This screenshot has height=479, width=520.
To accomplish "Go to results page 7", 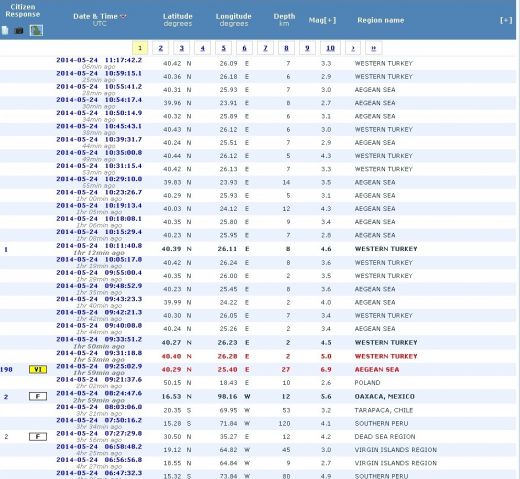I will pos(265,48).
